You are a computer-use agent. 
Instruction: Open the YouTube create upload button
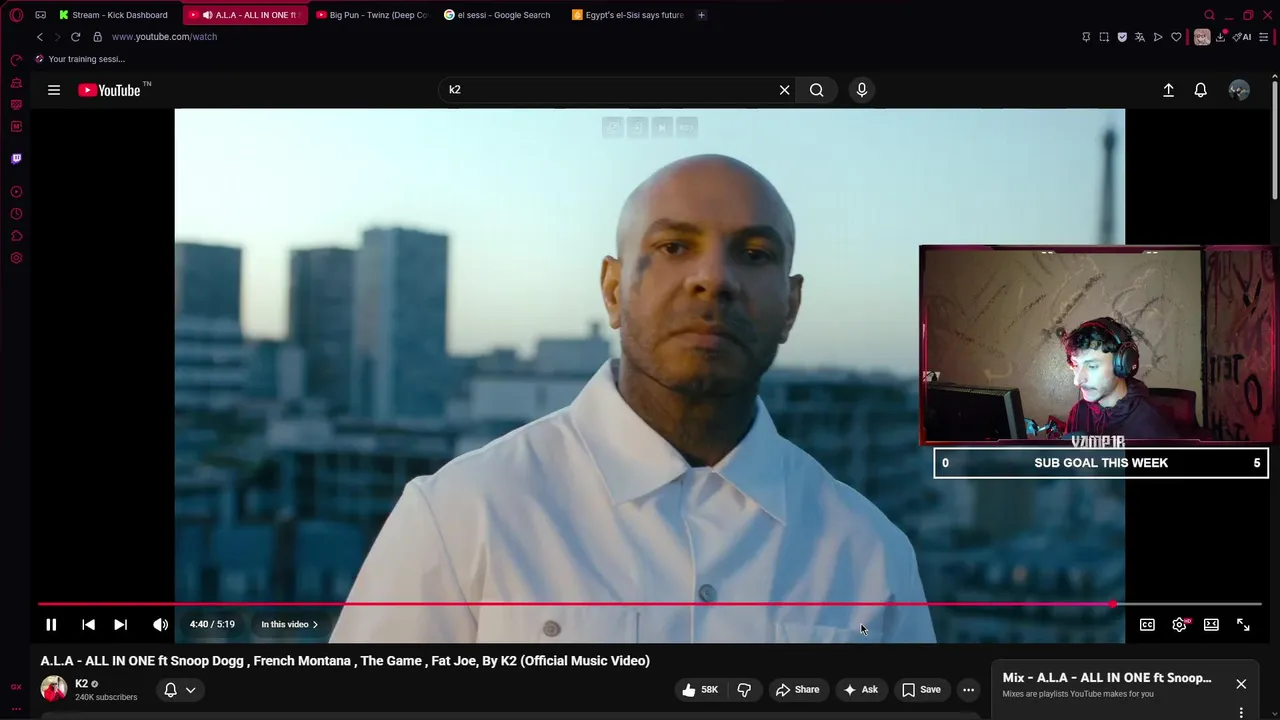point(1168,90)
